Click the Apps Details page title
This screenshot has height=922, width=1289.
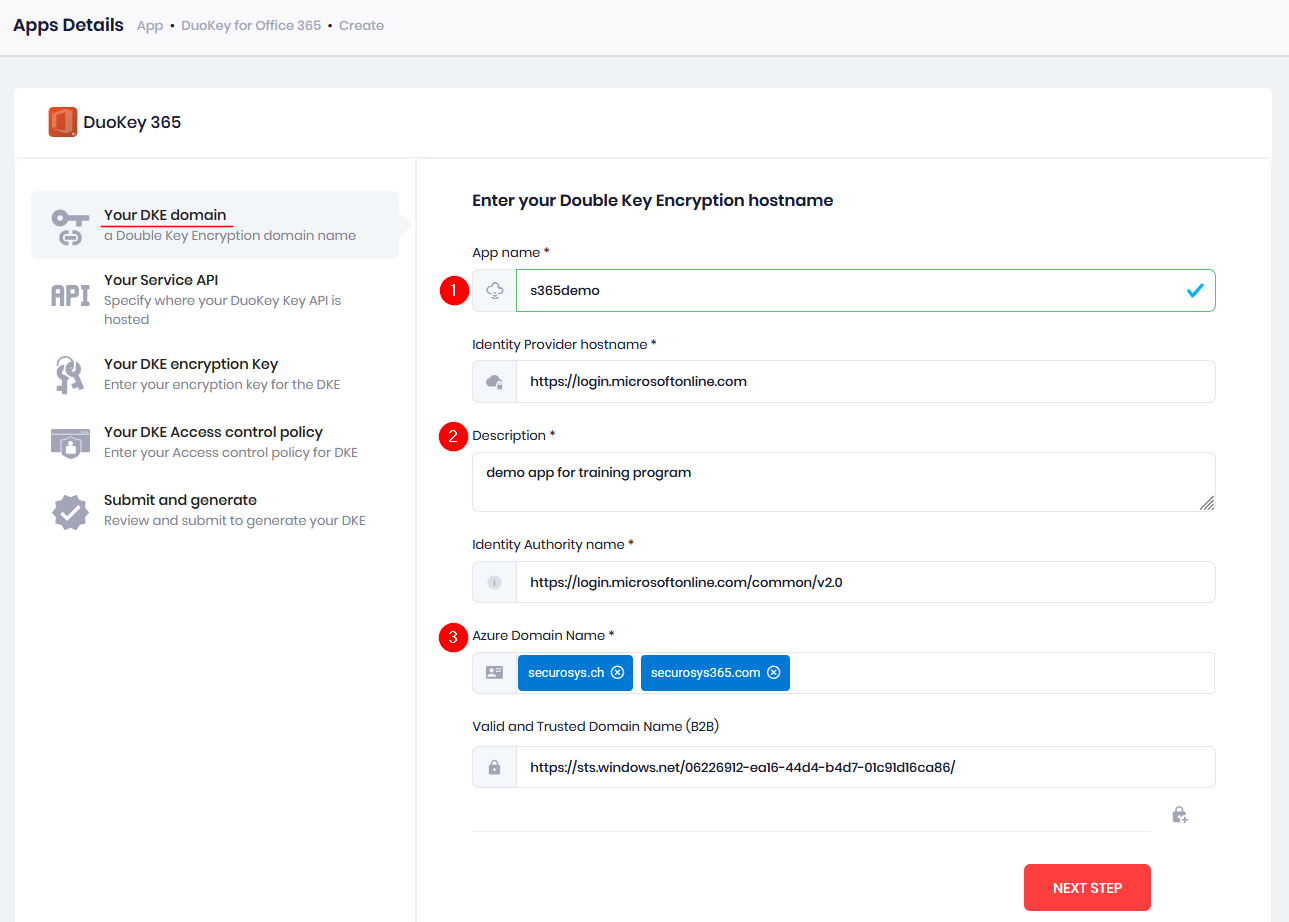pyautogui.click(x=68, y=25)
